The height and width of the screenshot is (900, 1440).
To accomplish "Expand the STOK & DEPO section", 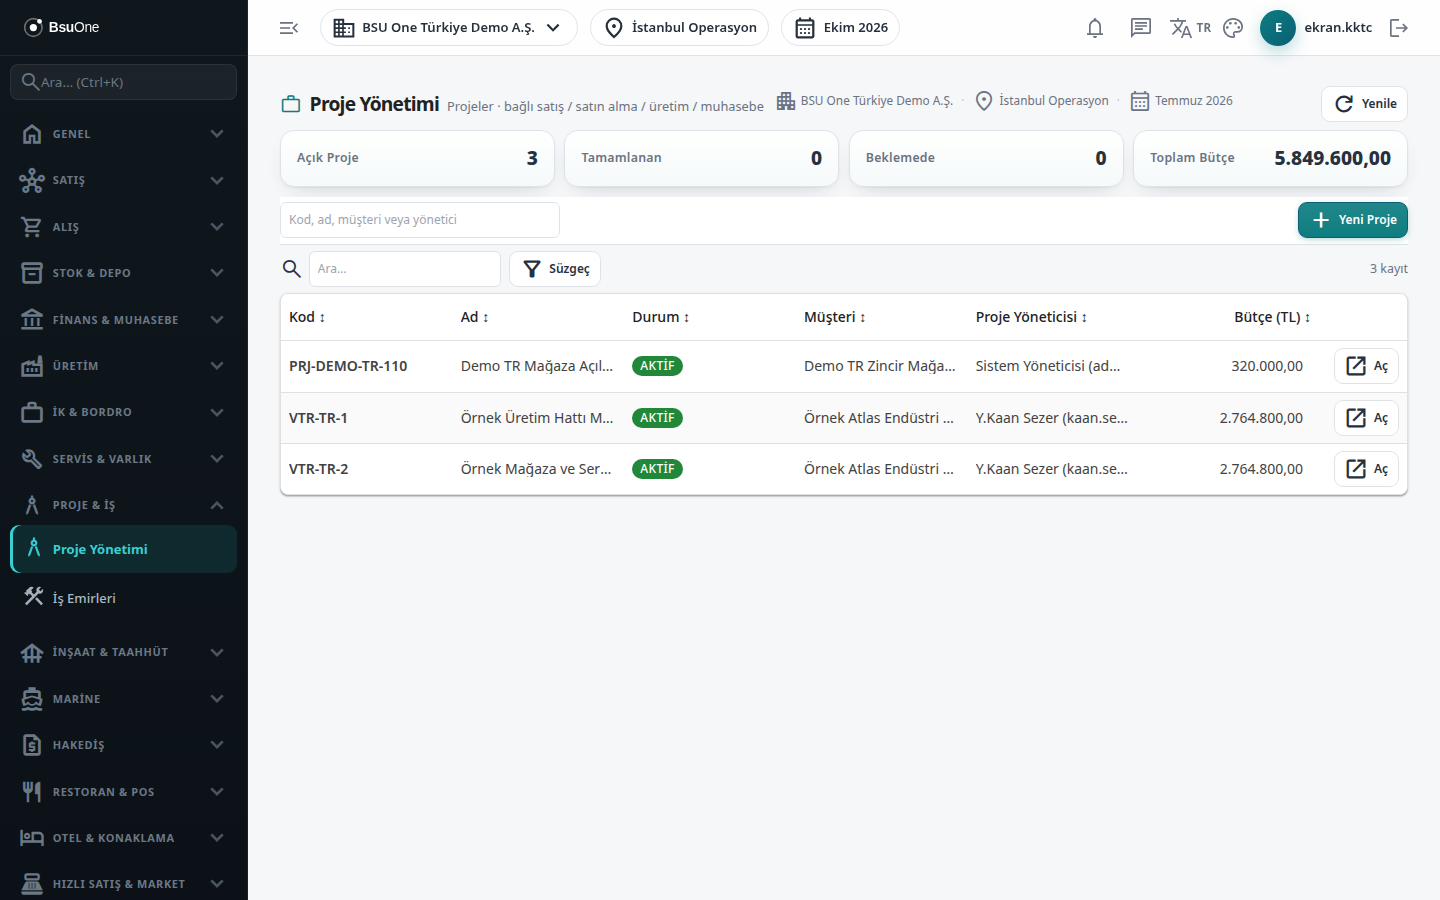I will click(x=124, y=273).
